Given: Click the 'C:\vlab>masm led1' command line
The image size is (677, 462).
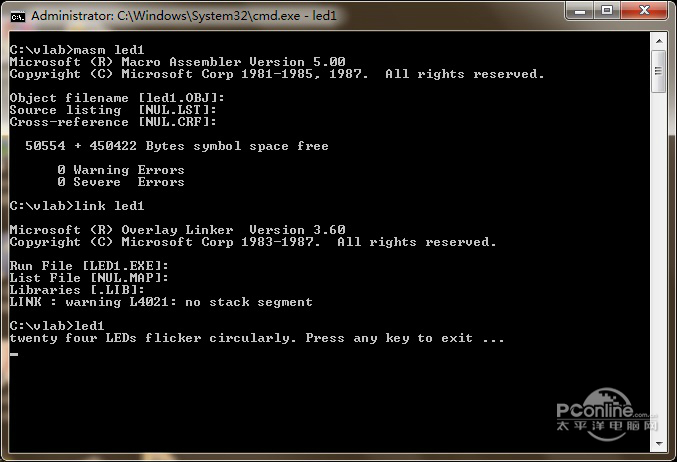Looking at the screenshot, I should [x=77, y=50].
